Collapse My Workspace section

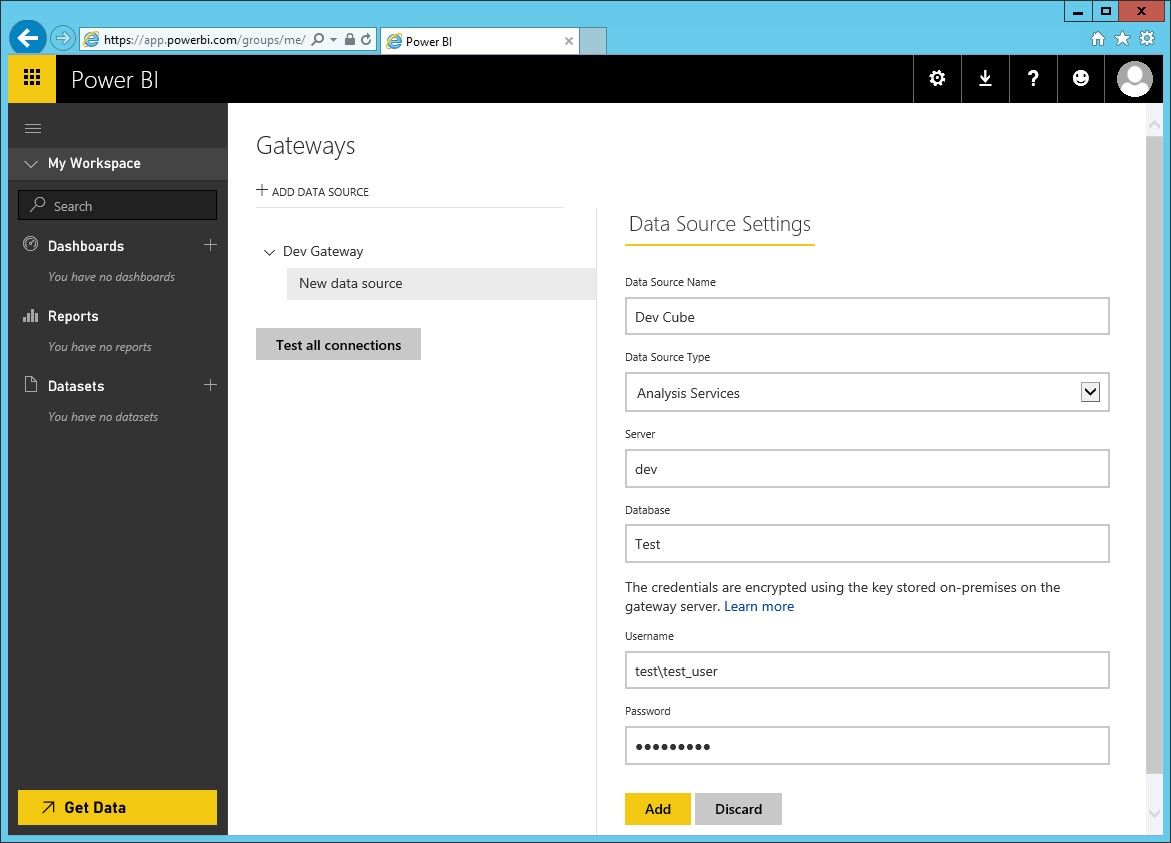(x=29, y=163)
